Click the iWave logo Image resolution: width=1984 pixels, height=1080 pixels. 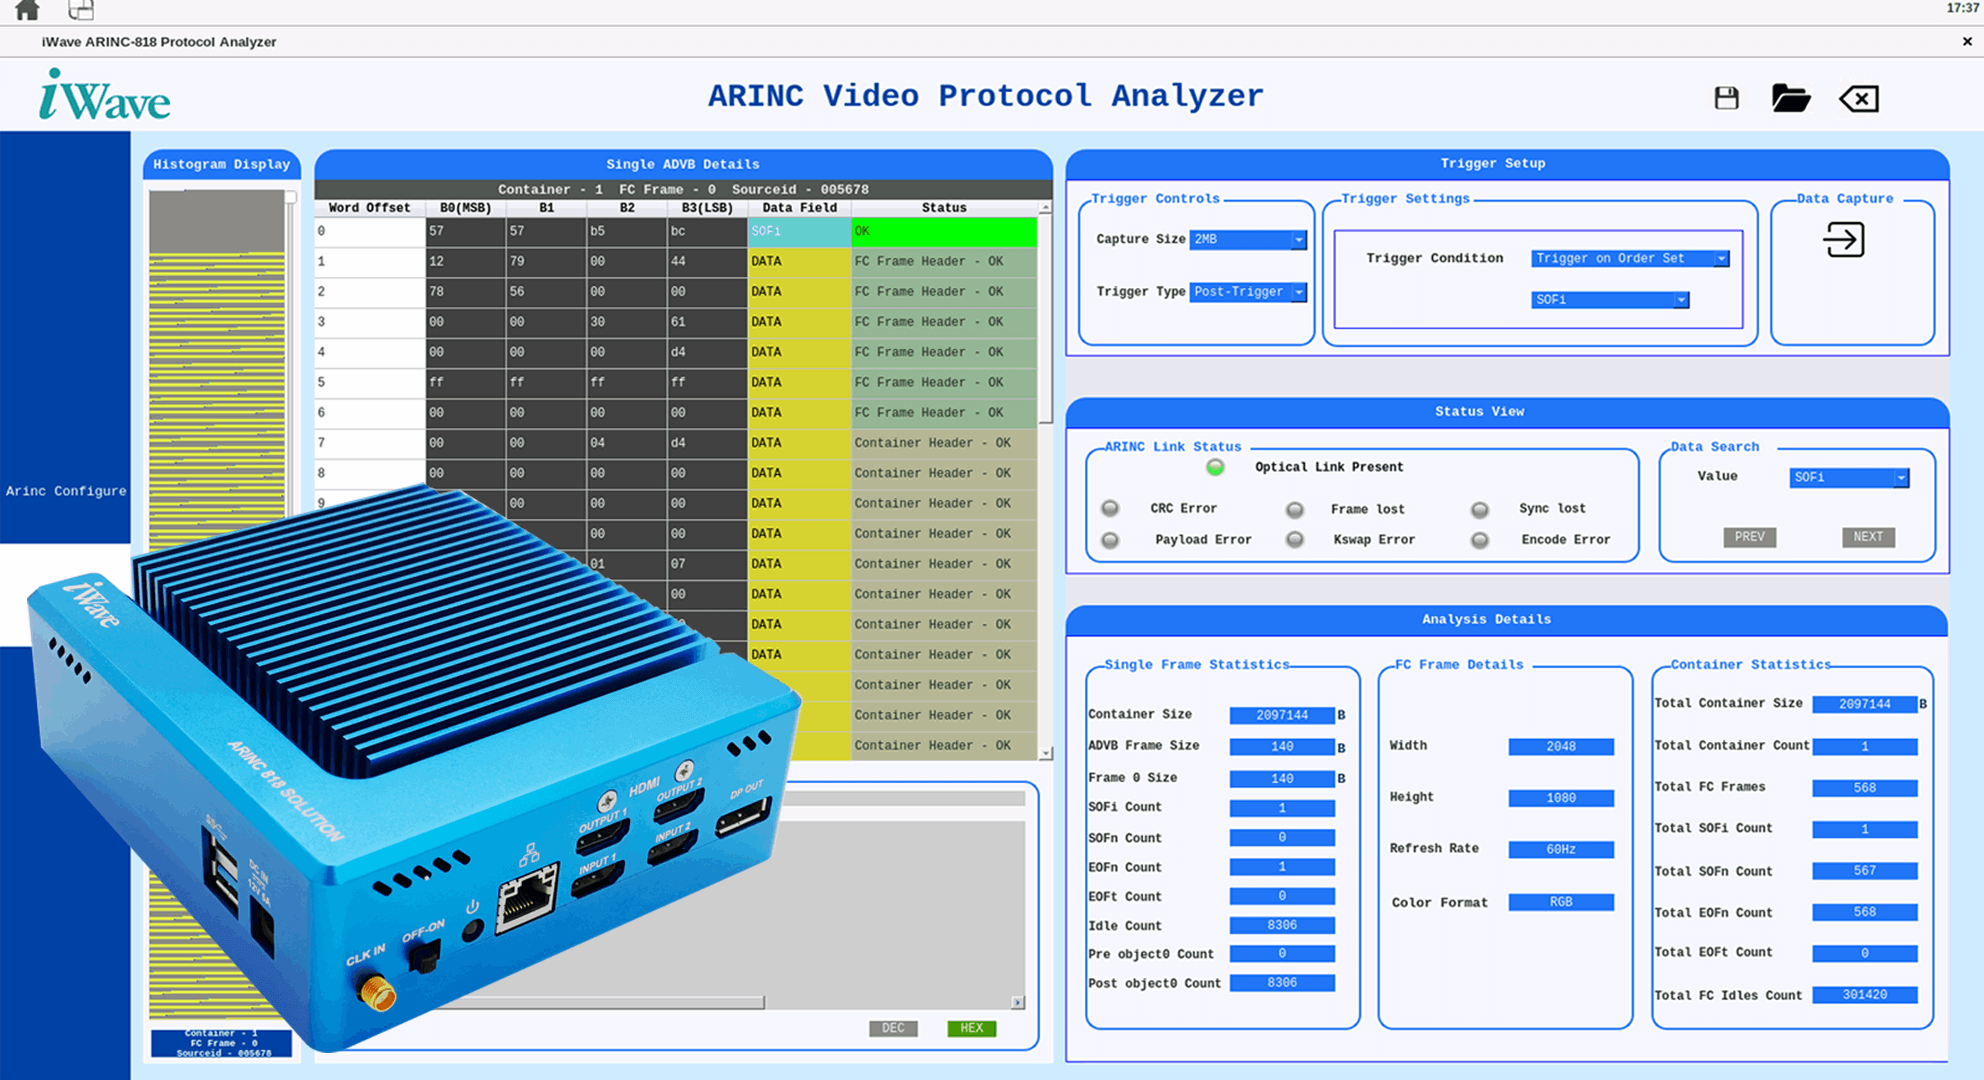point(105,96)
